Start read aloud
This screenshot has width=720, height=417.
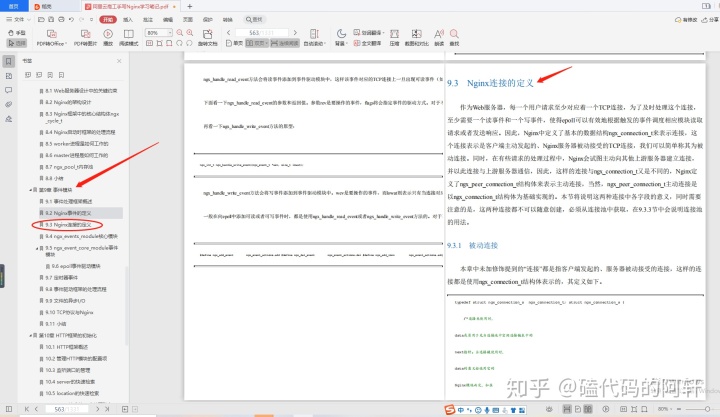tap(439, 38)
